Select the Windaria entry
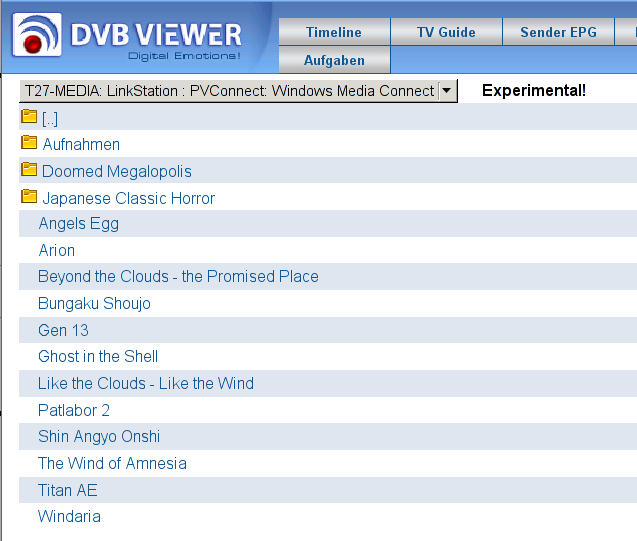Viewport: 637px width, 541px height. point(69,517)
